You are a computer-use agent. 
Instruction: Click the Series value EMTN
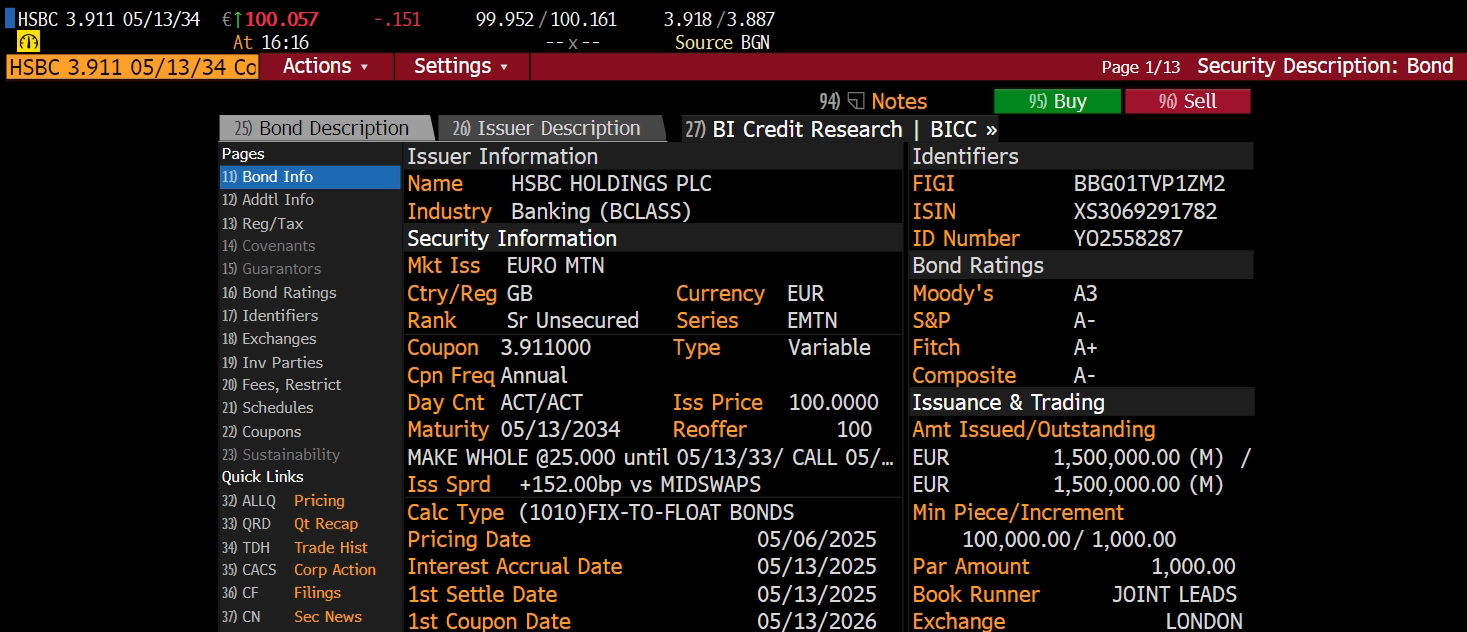(812, 321)
